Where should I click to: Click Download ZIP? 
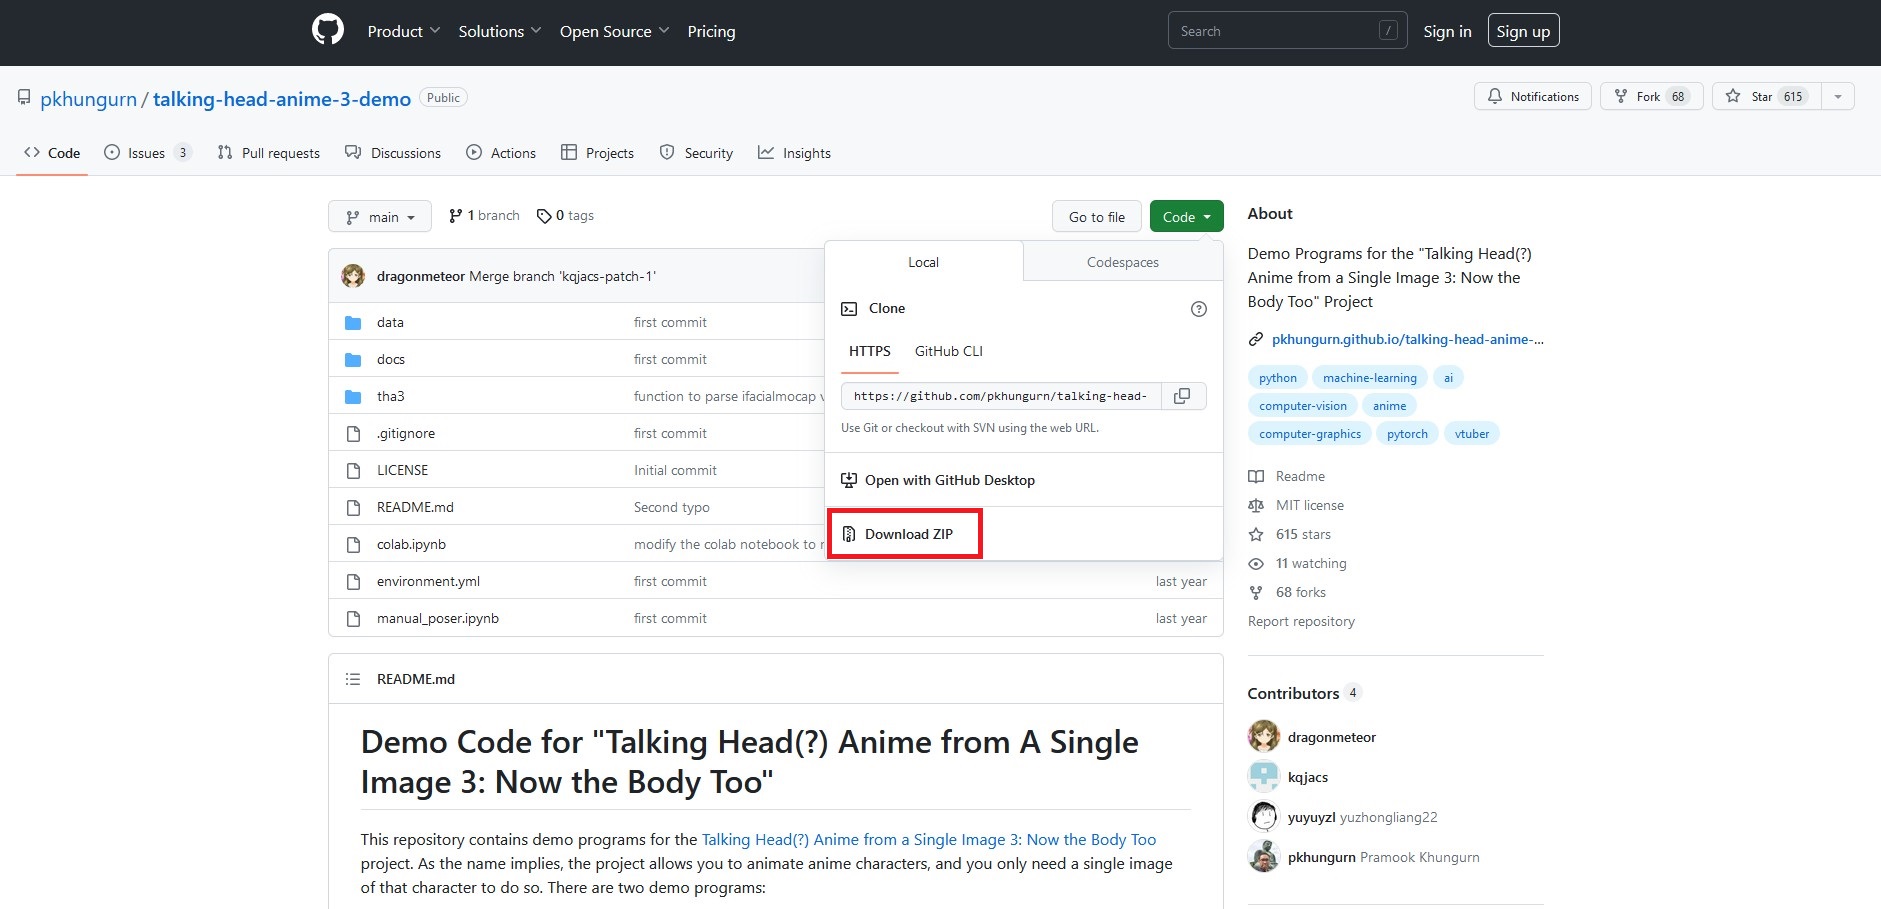908,534
